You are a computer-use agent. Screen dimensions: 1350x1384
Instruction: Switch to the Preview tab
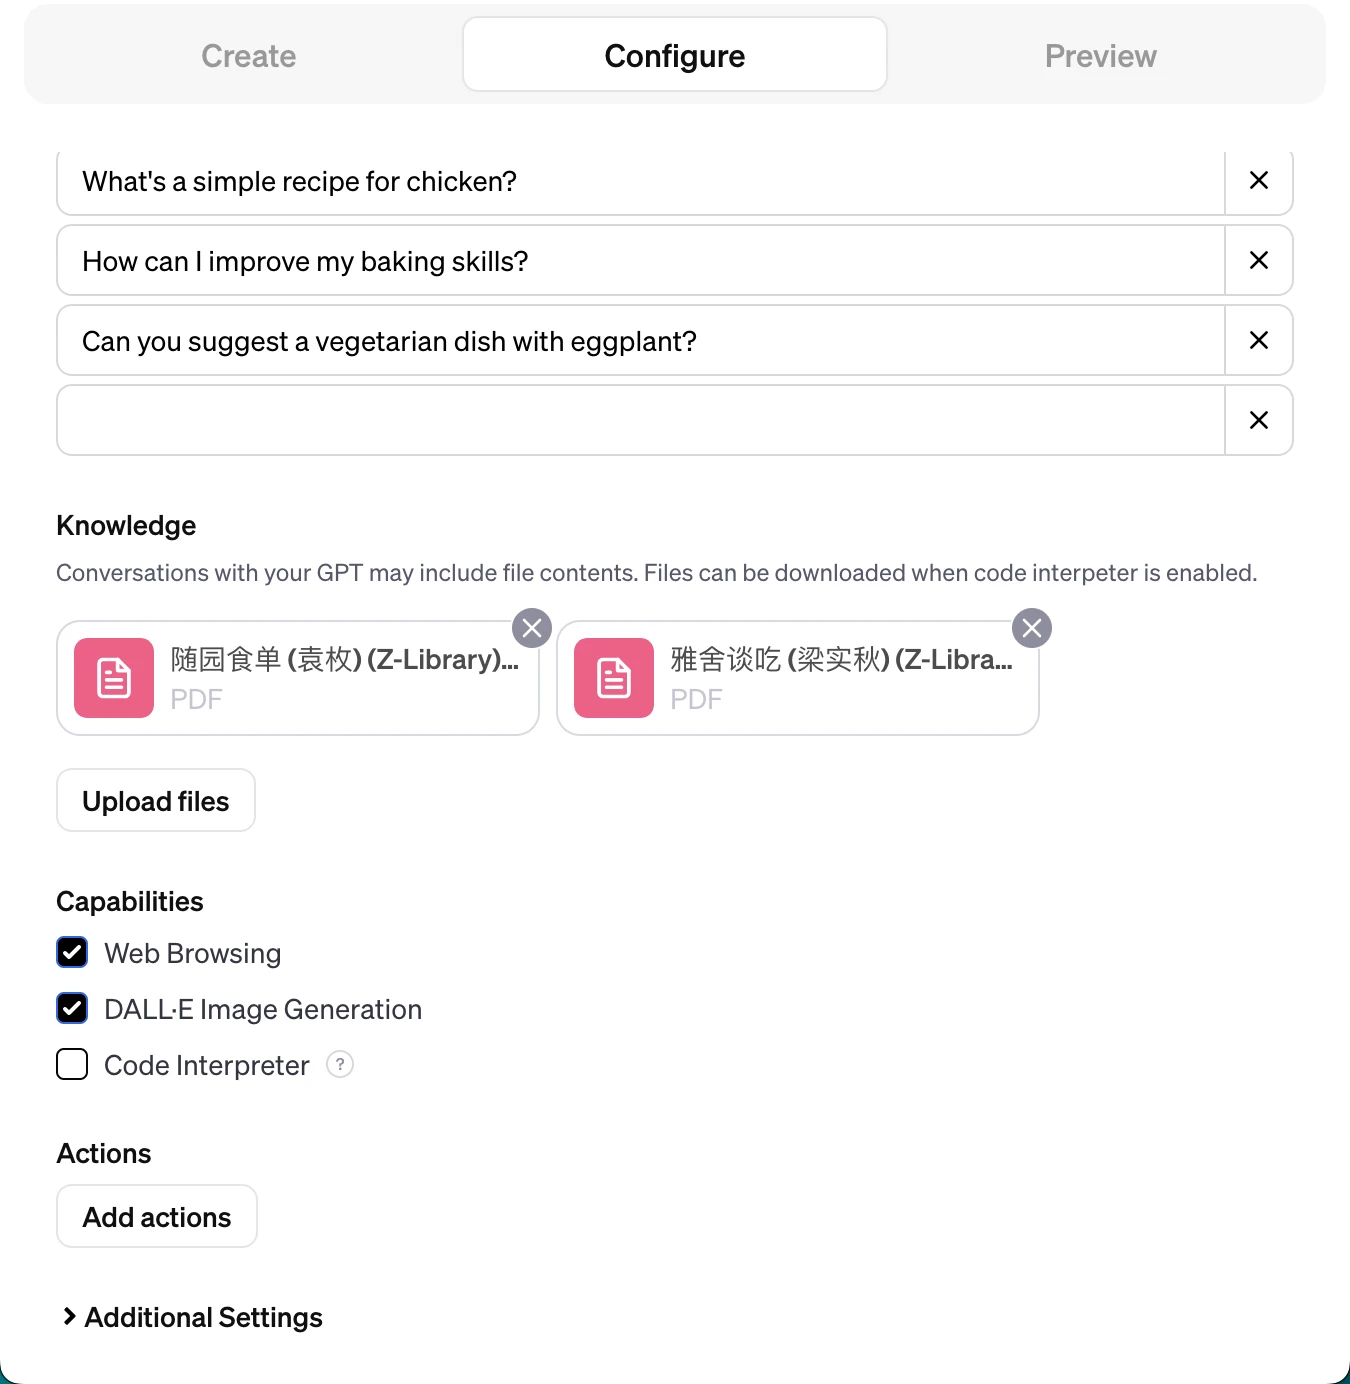point(1100,56)
